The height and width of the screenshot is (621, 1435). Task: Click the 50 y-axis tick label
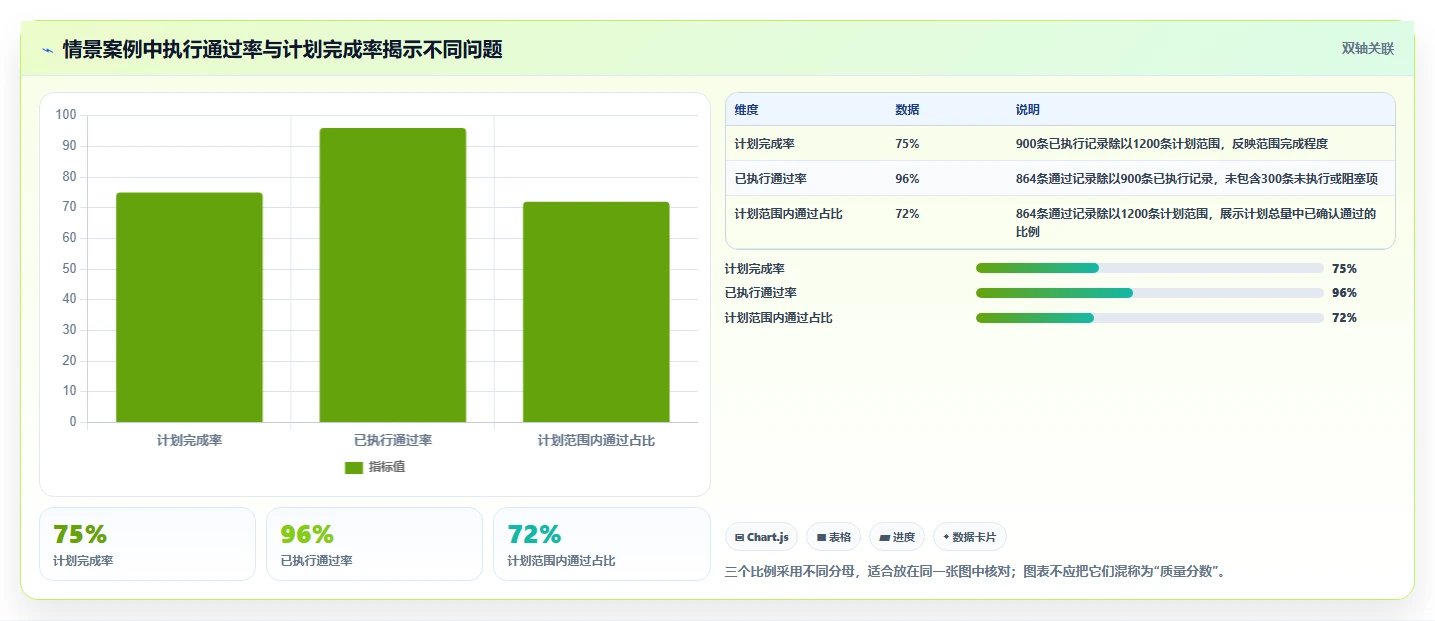69,269
